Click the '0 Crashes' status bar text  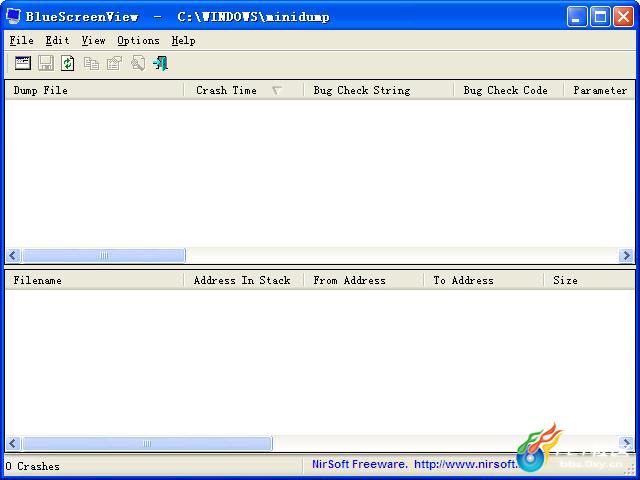[33, 466]
